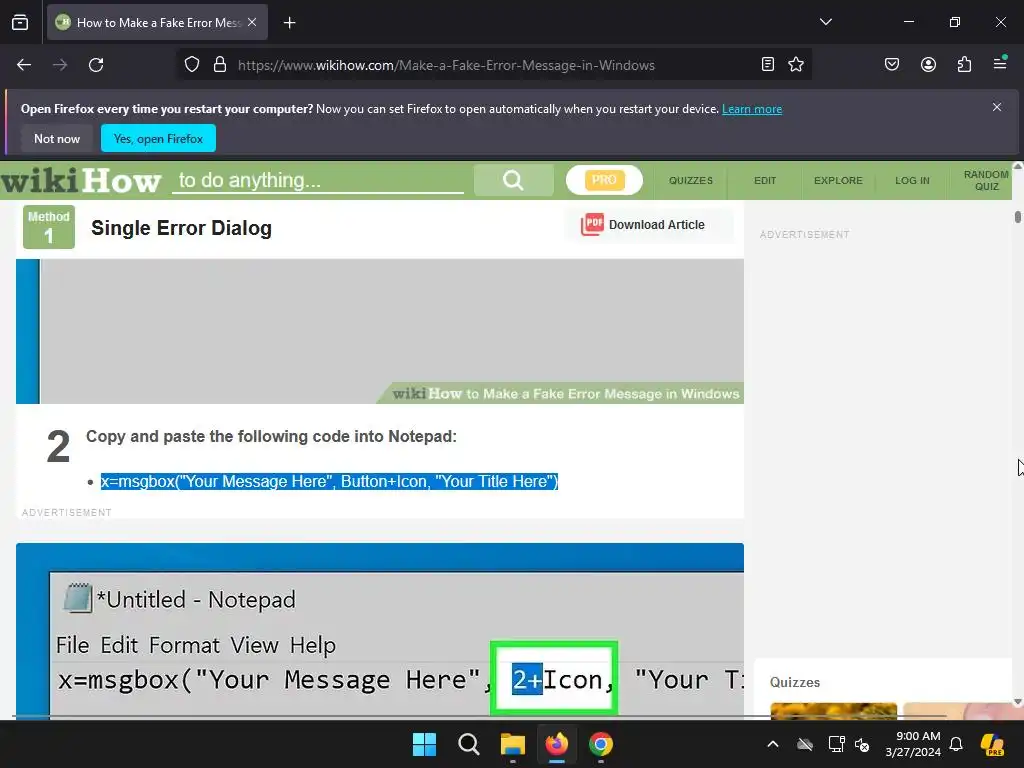Open Windows taskbar search

[469, 744]
